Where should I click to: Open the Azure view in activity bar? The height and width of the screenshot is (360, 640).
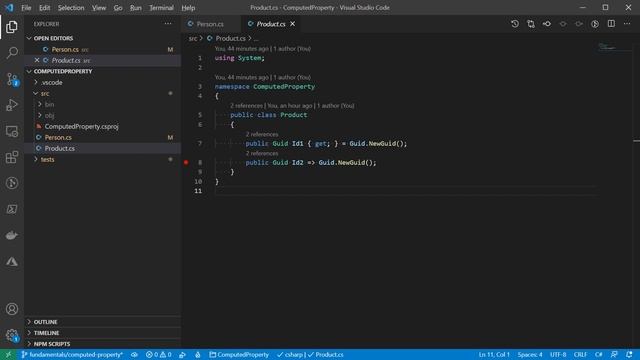pyautogui.click(x=12, y=262)
